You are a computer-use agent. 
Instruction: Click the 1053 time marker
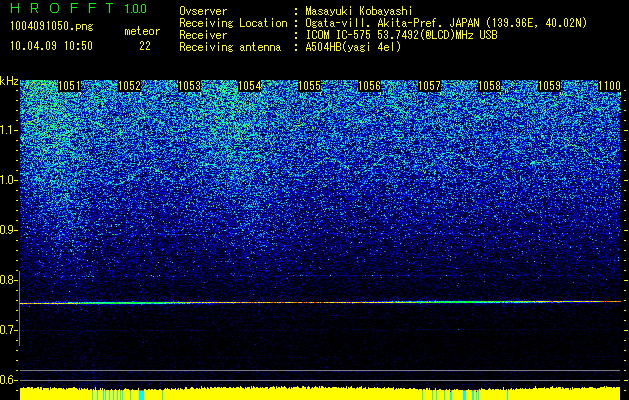click(189, 86)
